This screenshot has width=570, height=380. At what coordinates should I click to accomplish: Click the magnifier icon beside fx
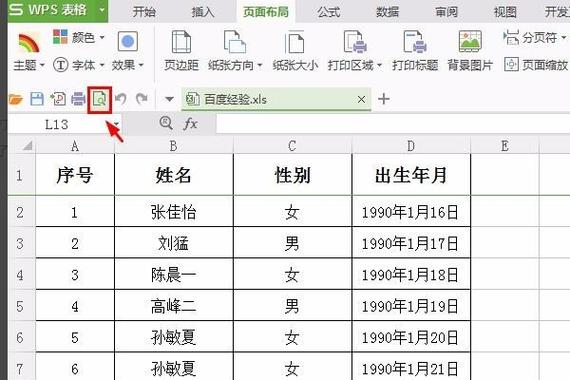pos(166,123)
